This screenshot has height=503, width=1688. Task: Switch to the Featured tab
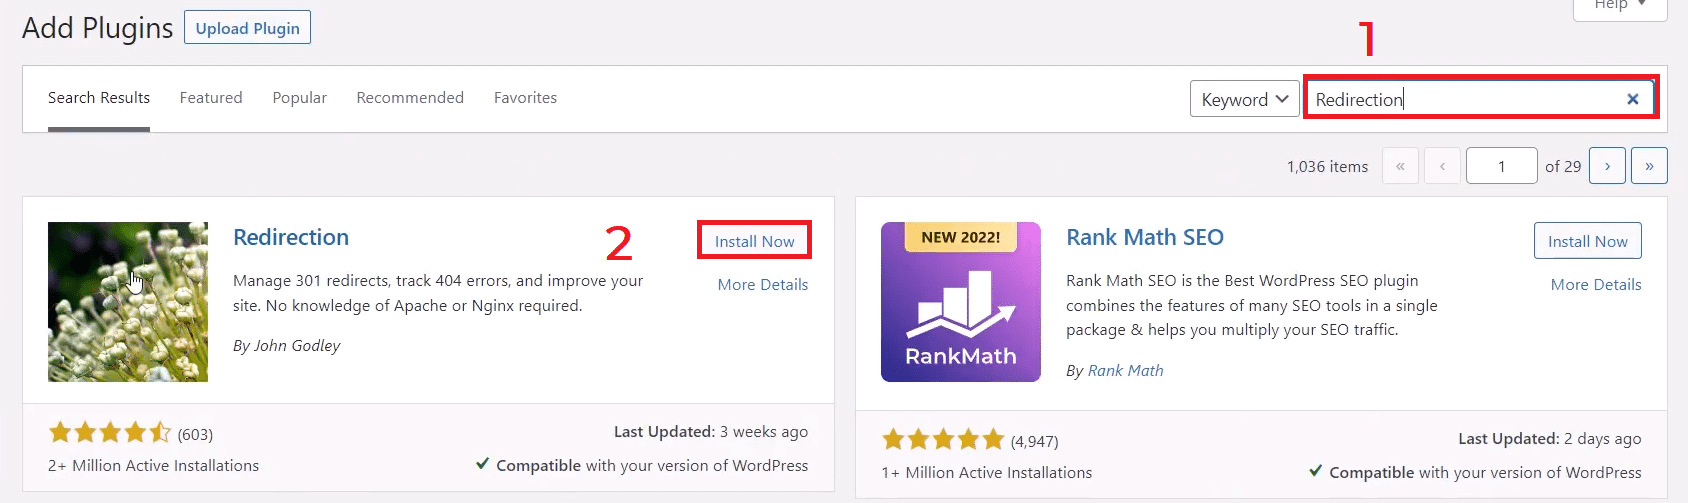[211, 98]
